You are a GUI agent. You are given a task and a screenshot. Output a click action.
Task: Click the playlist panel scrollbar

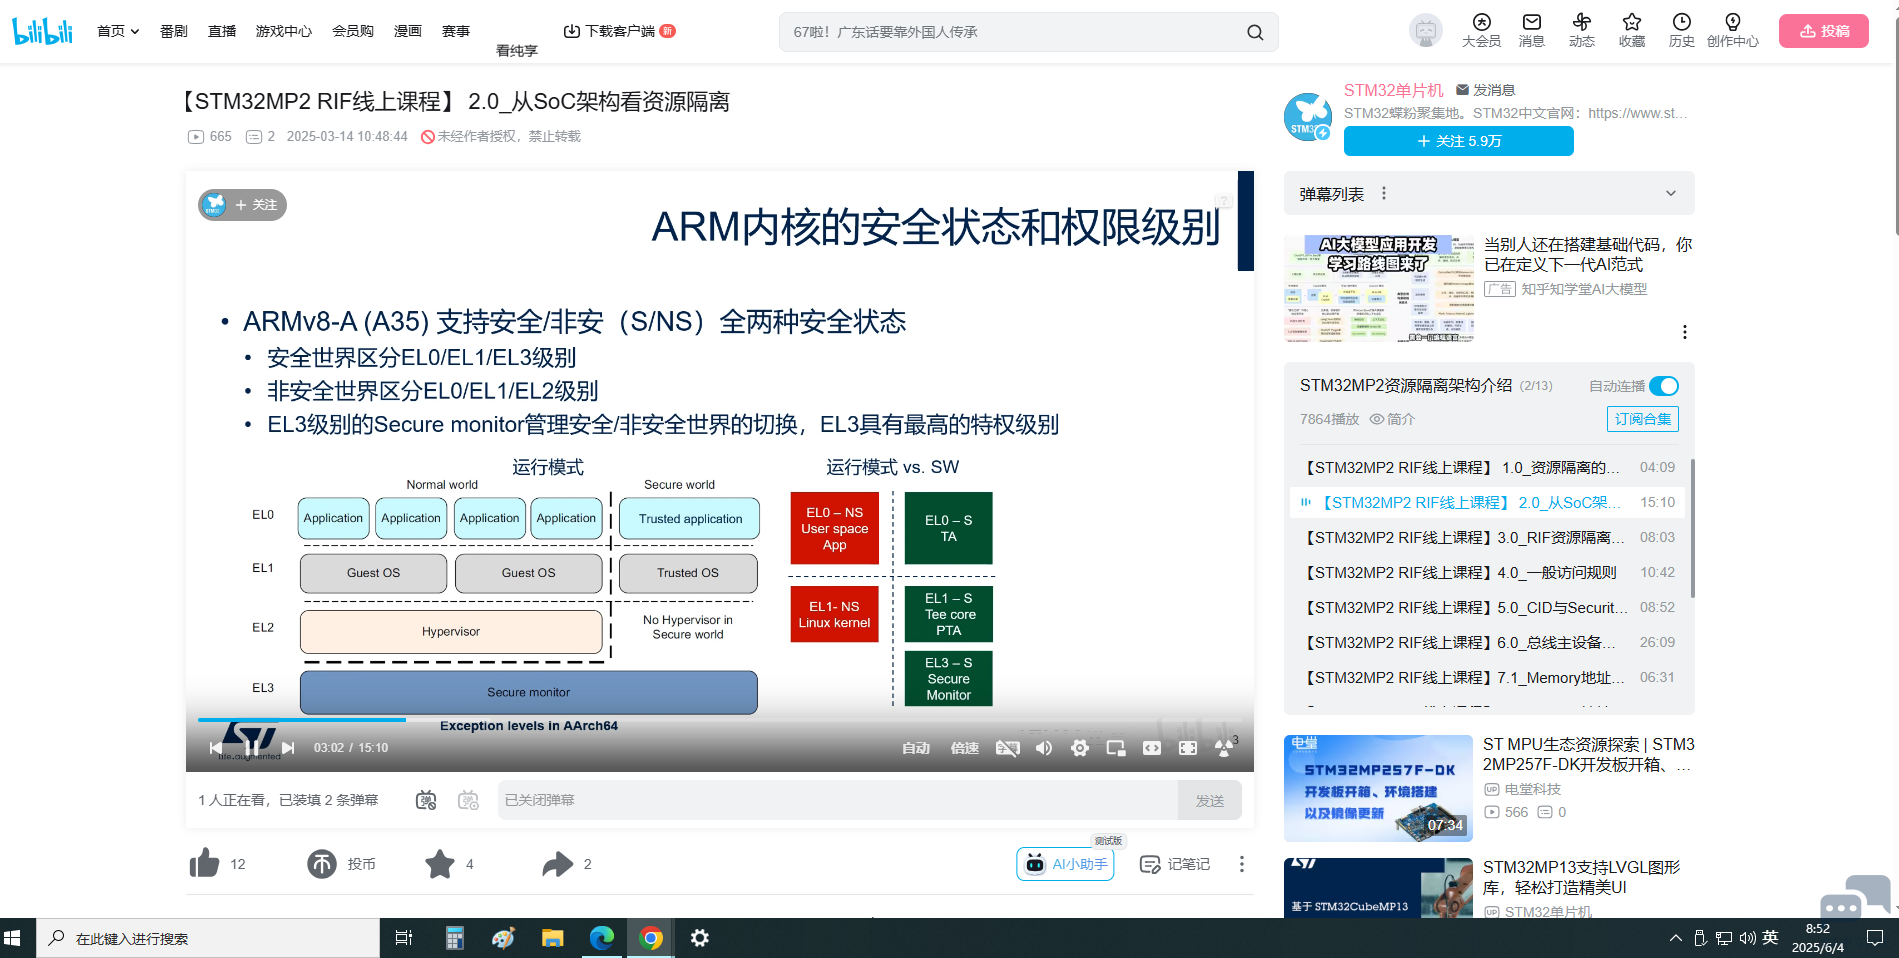pos(1692,529)
